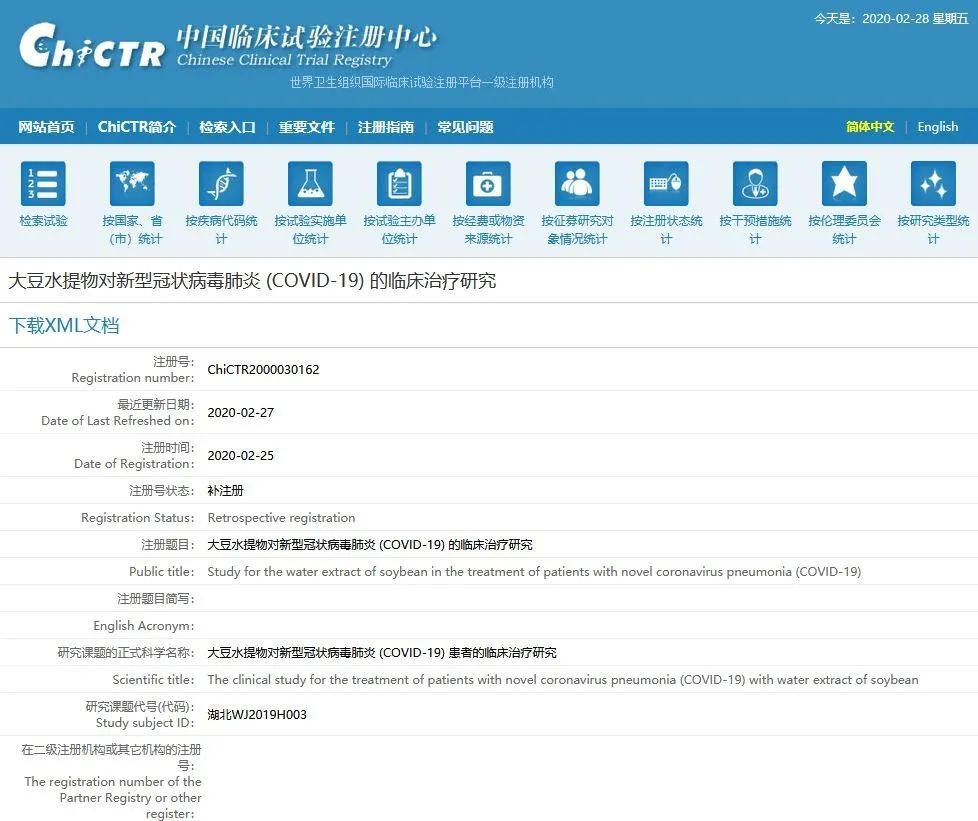
Task: Open ChiCTR简介 menu item
Action: click(x=137, y=127)
